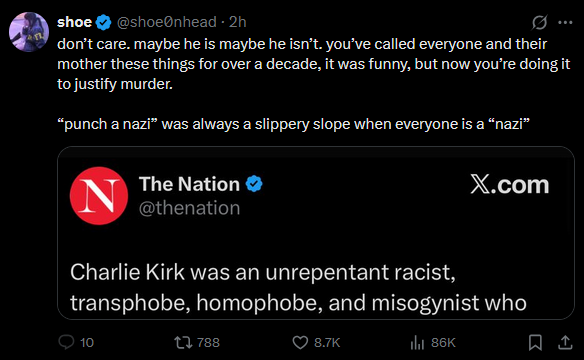
Task: Click the X.com logo in quoted card
Action: tap(510, 185)
